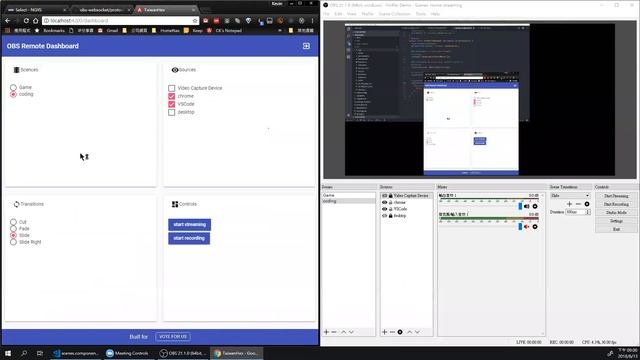The width and height of the screenshot is (640, 360).
Task: Move scene up with arrow icon
Action: (x=344, y=332)
